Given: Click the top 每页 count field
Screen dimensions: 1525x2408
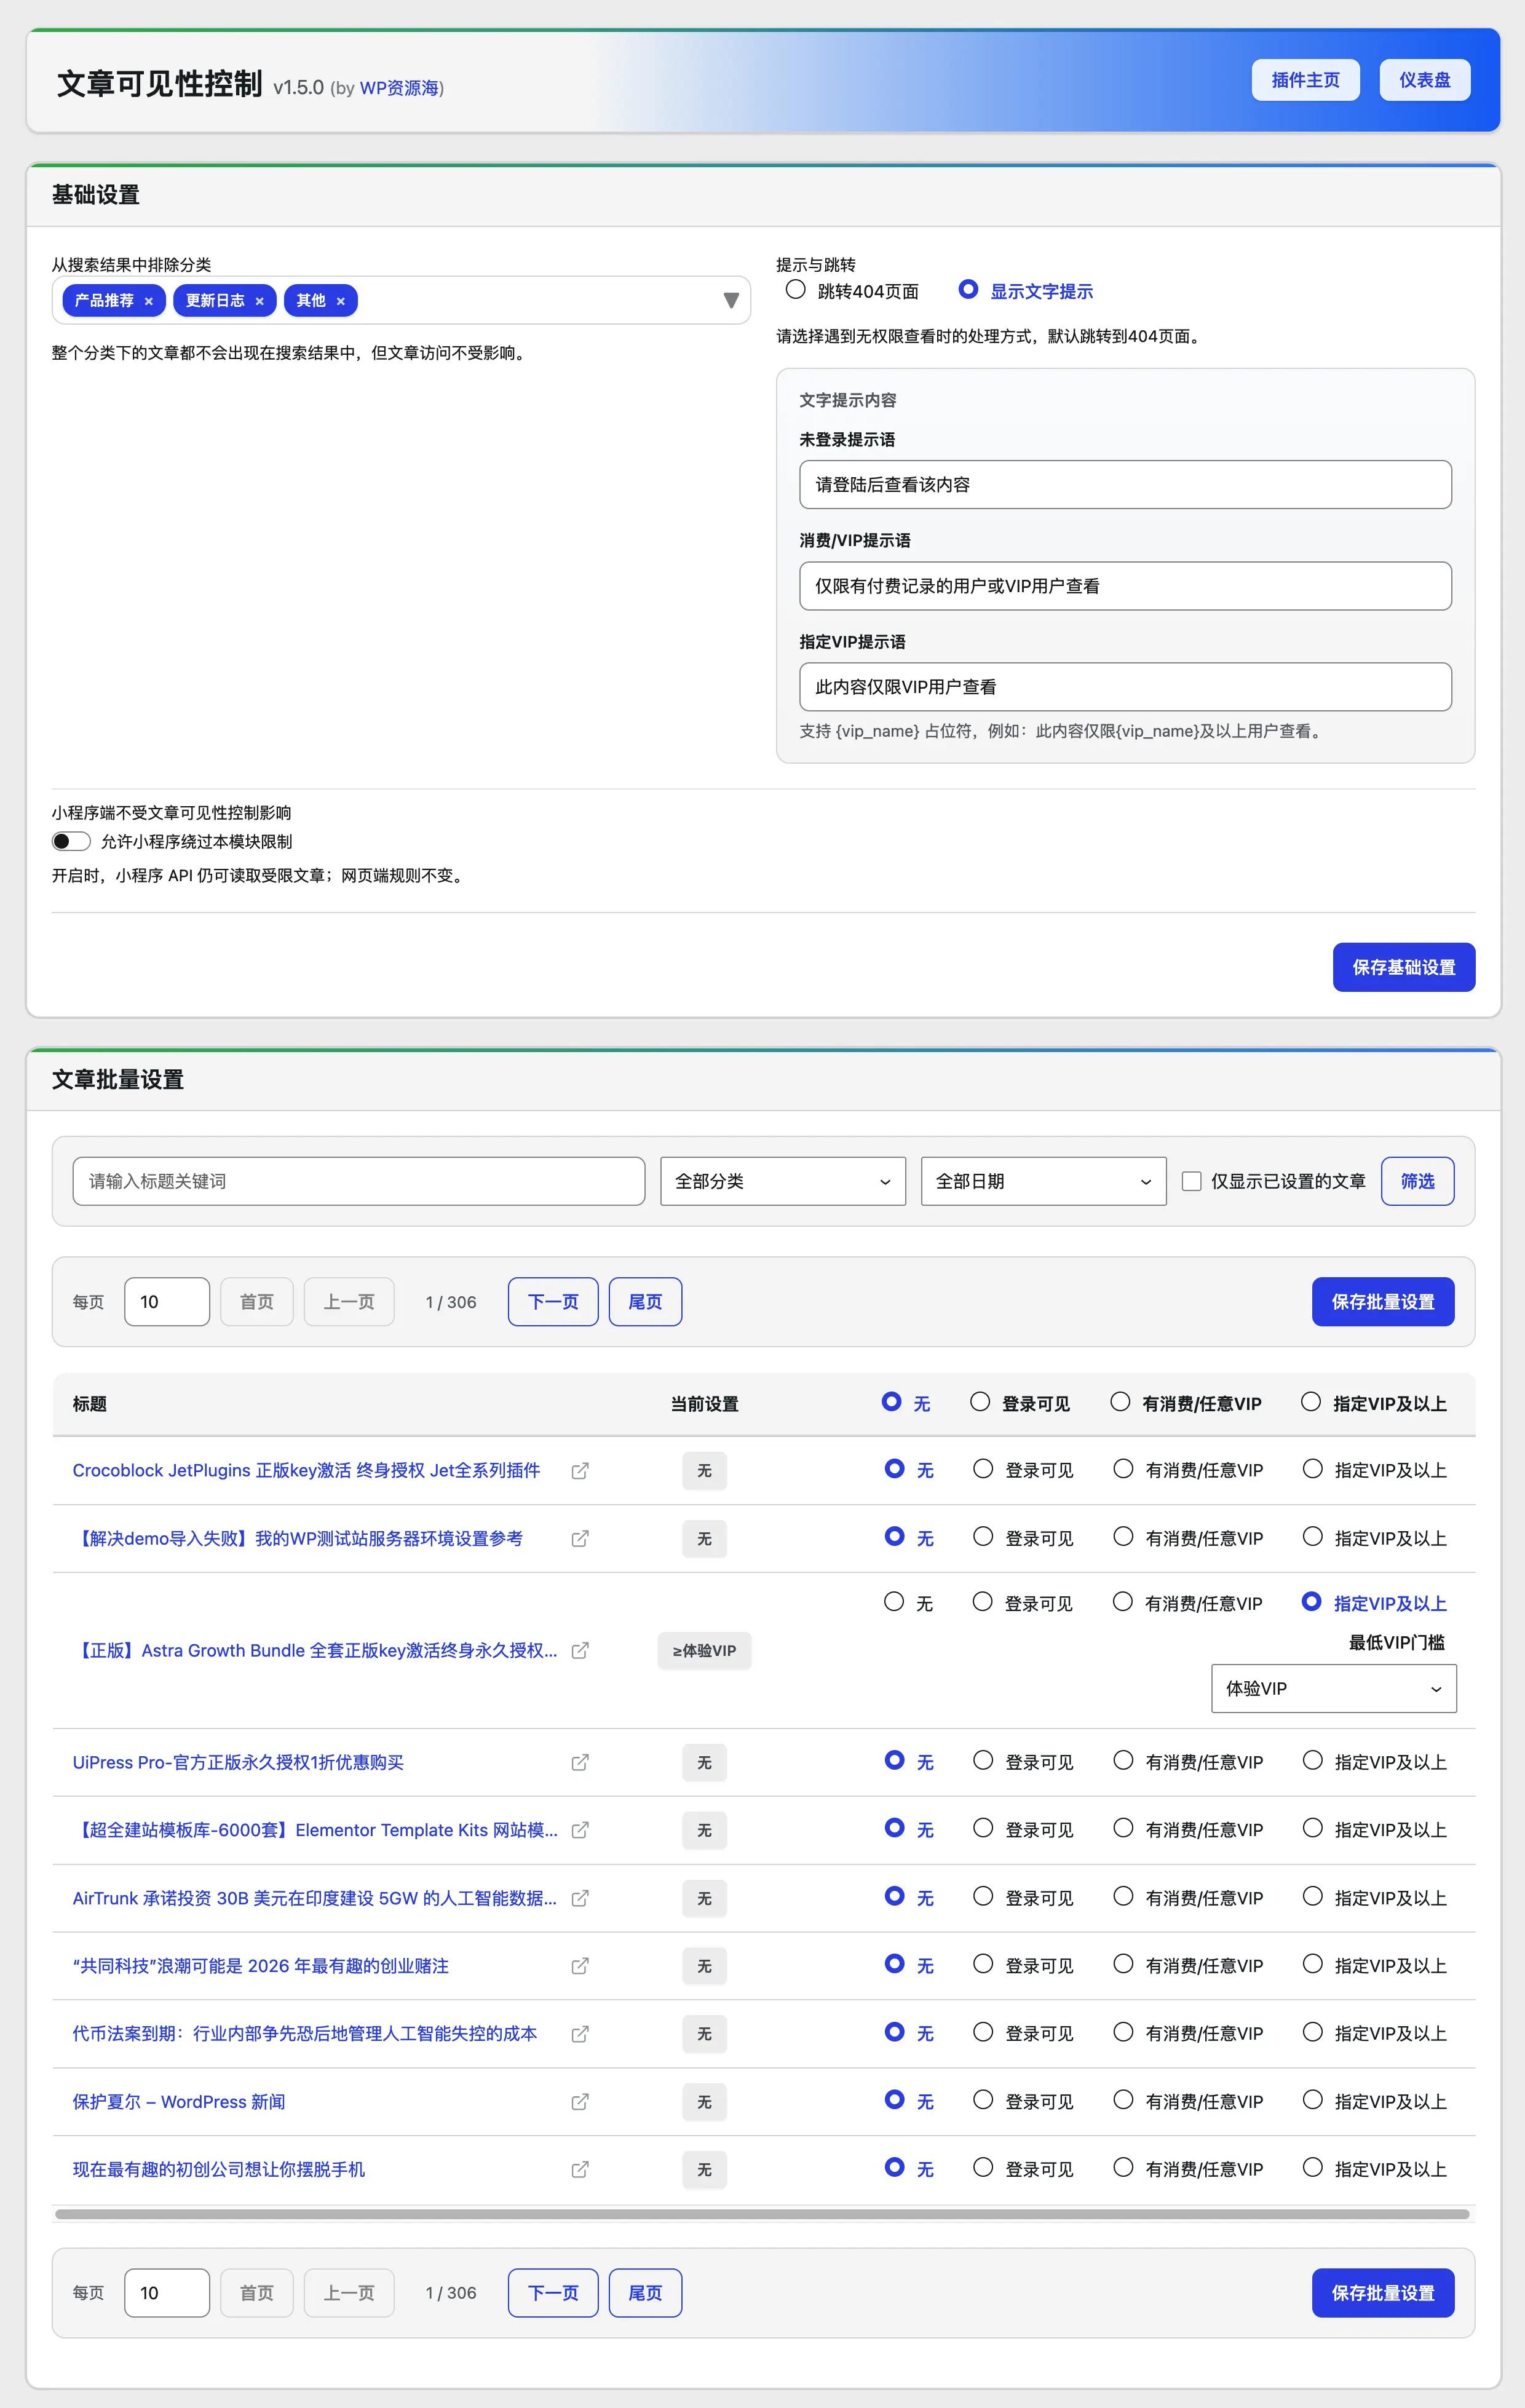Looking at the screenshot, I should tap(167, 1302).
